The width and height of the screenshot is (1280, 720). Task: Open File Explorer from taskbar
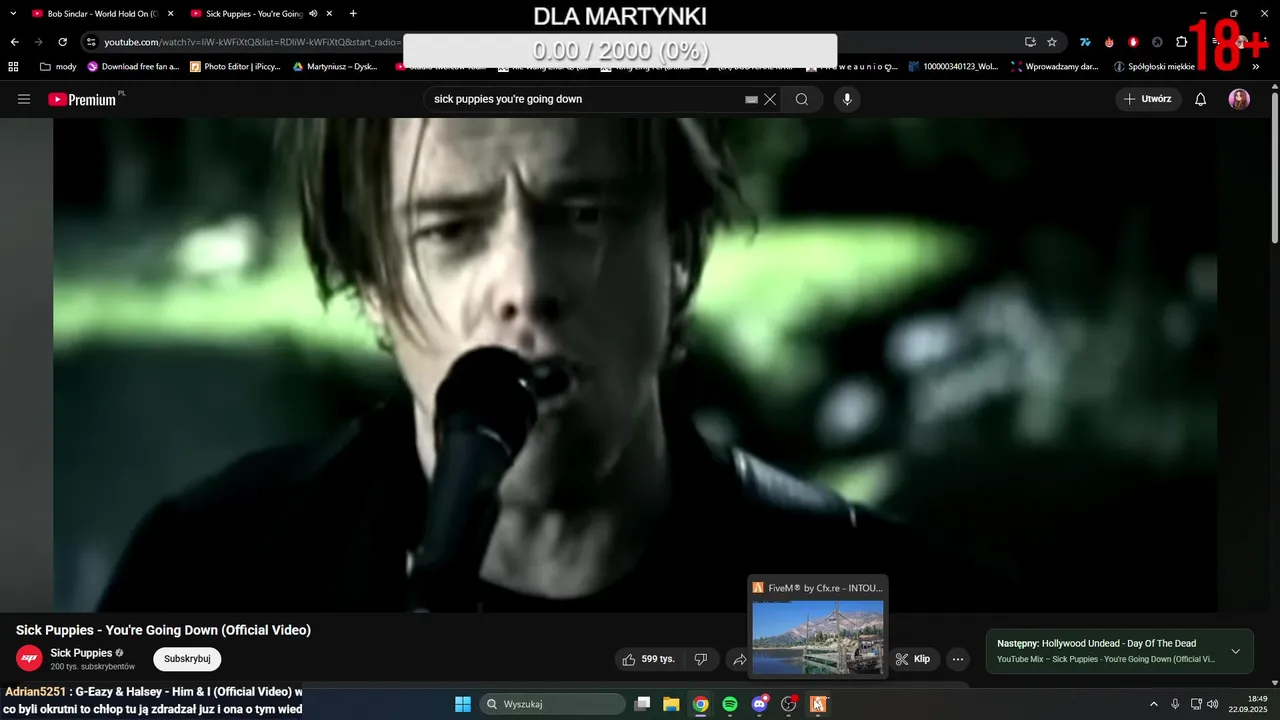coord(671,704)
